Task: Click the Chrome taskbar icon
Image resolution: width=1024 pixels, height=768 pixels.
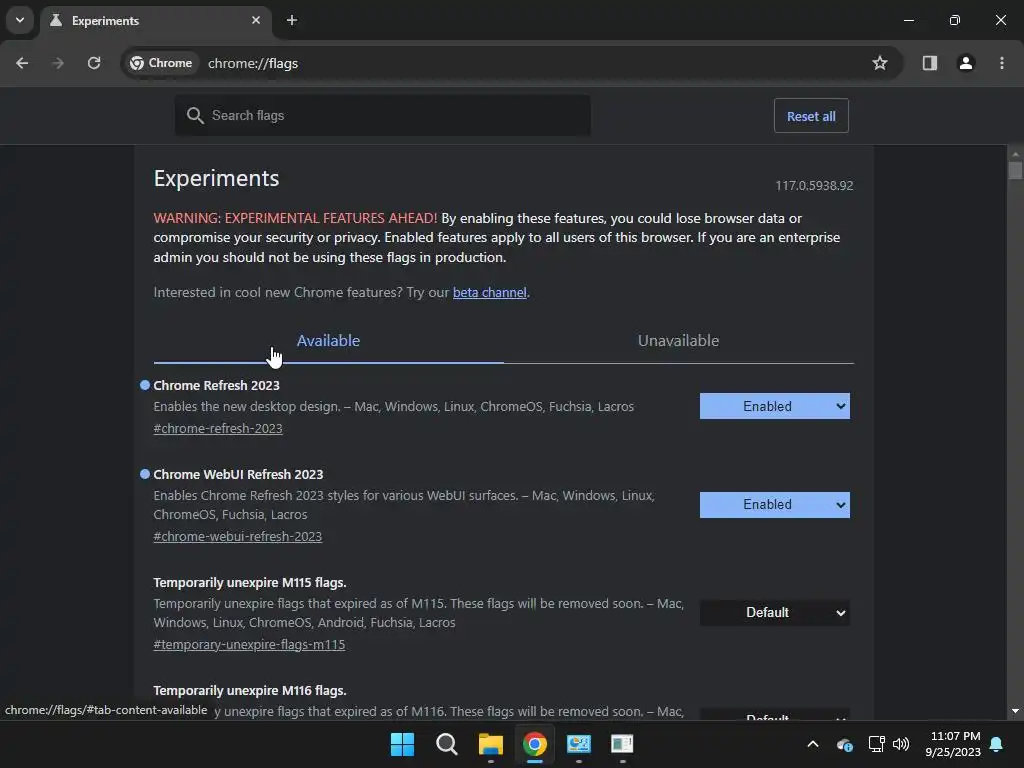Action: point(535,744)
